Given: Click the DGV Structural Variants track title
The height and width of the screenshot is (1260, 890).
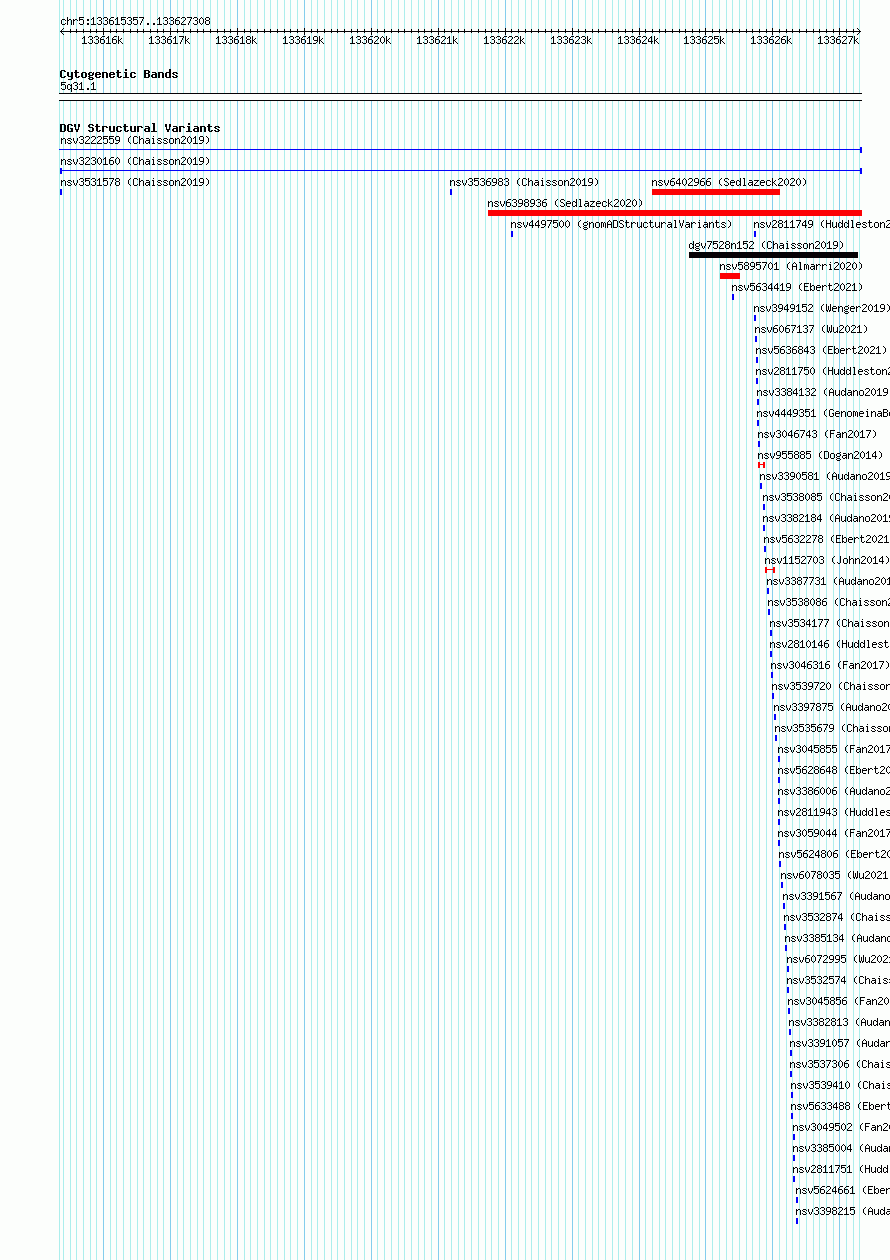Looking at the screenshot, I should (140, 128).
